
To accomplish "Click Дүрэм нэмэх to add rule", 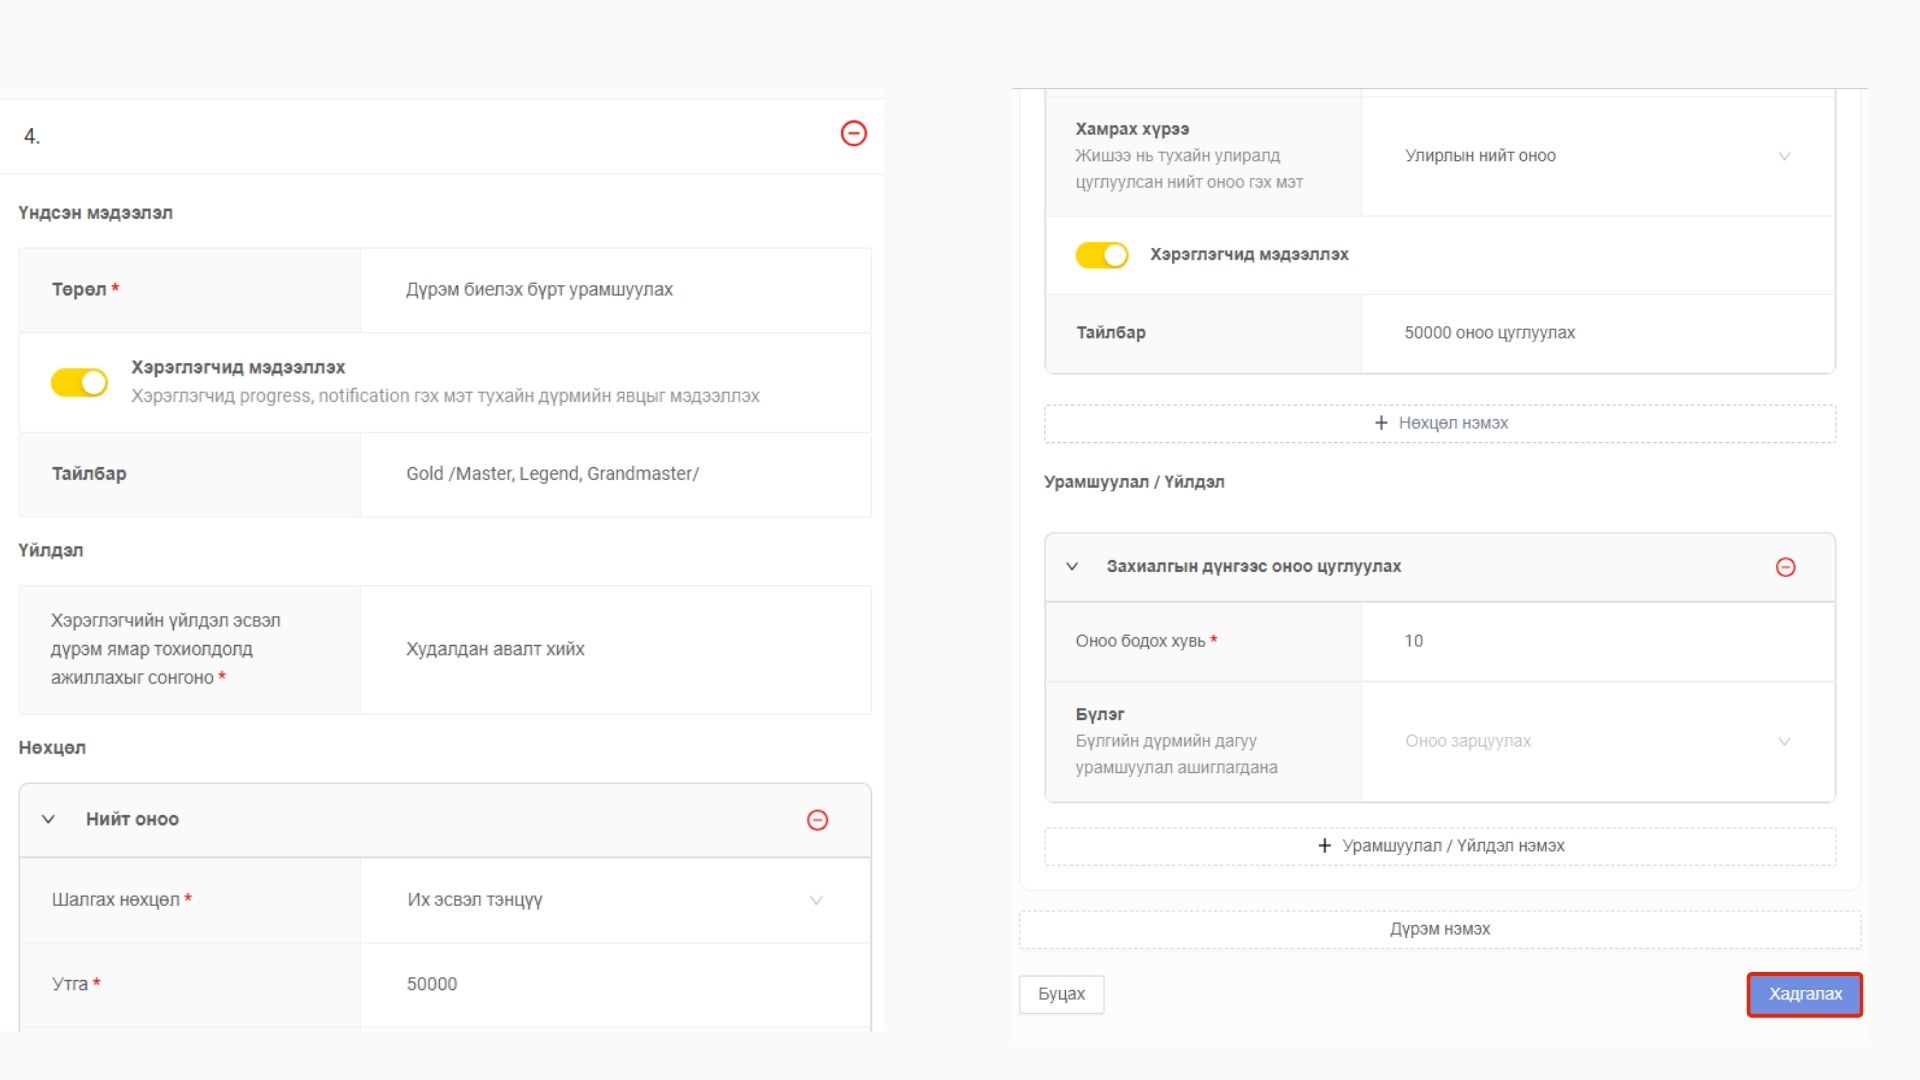I will tap(1439, 929).
